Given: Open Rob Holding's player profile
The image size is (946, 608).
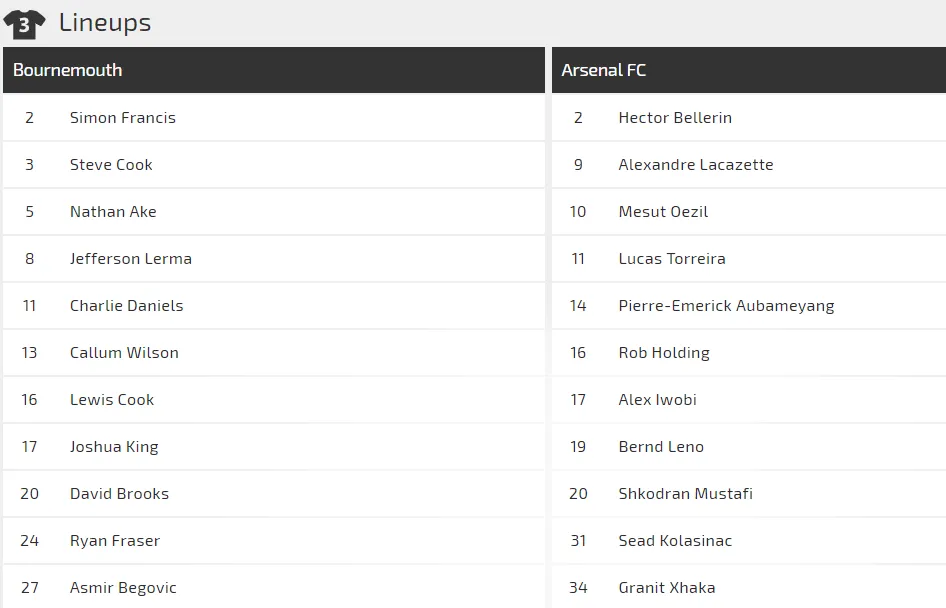Looking at the screenshot, I should [x=664, y=352].
